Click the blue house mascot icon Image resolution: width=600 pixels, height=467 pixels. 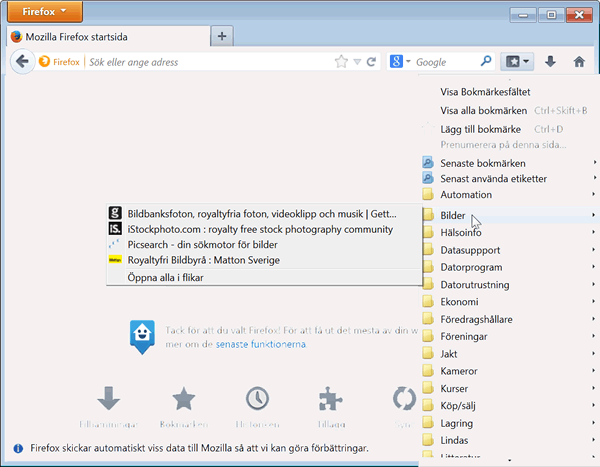142,337
